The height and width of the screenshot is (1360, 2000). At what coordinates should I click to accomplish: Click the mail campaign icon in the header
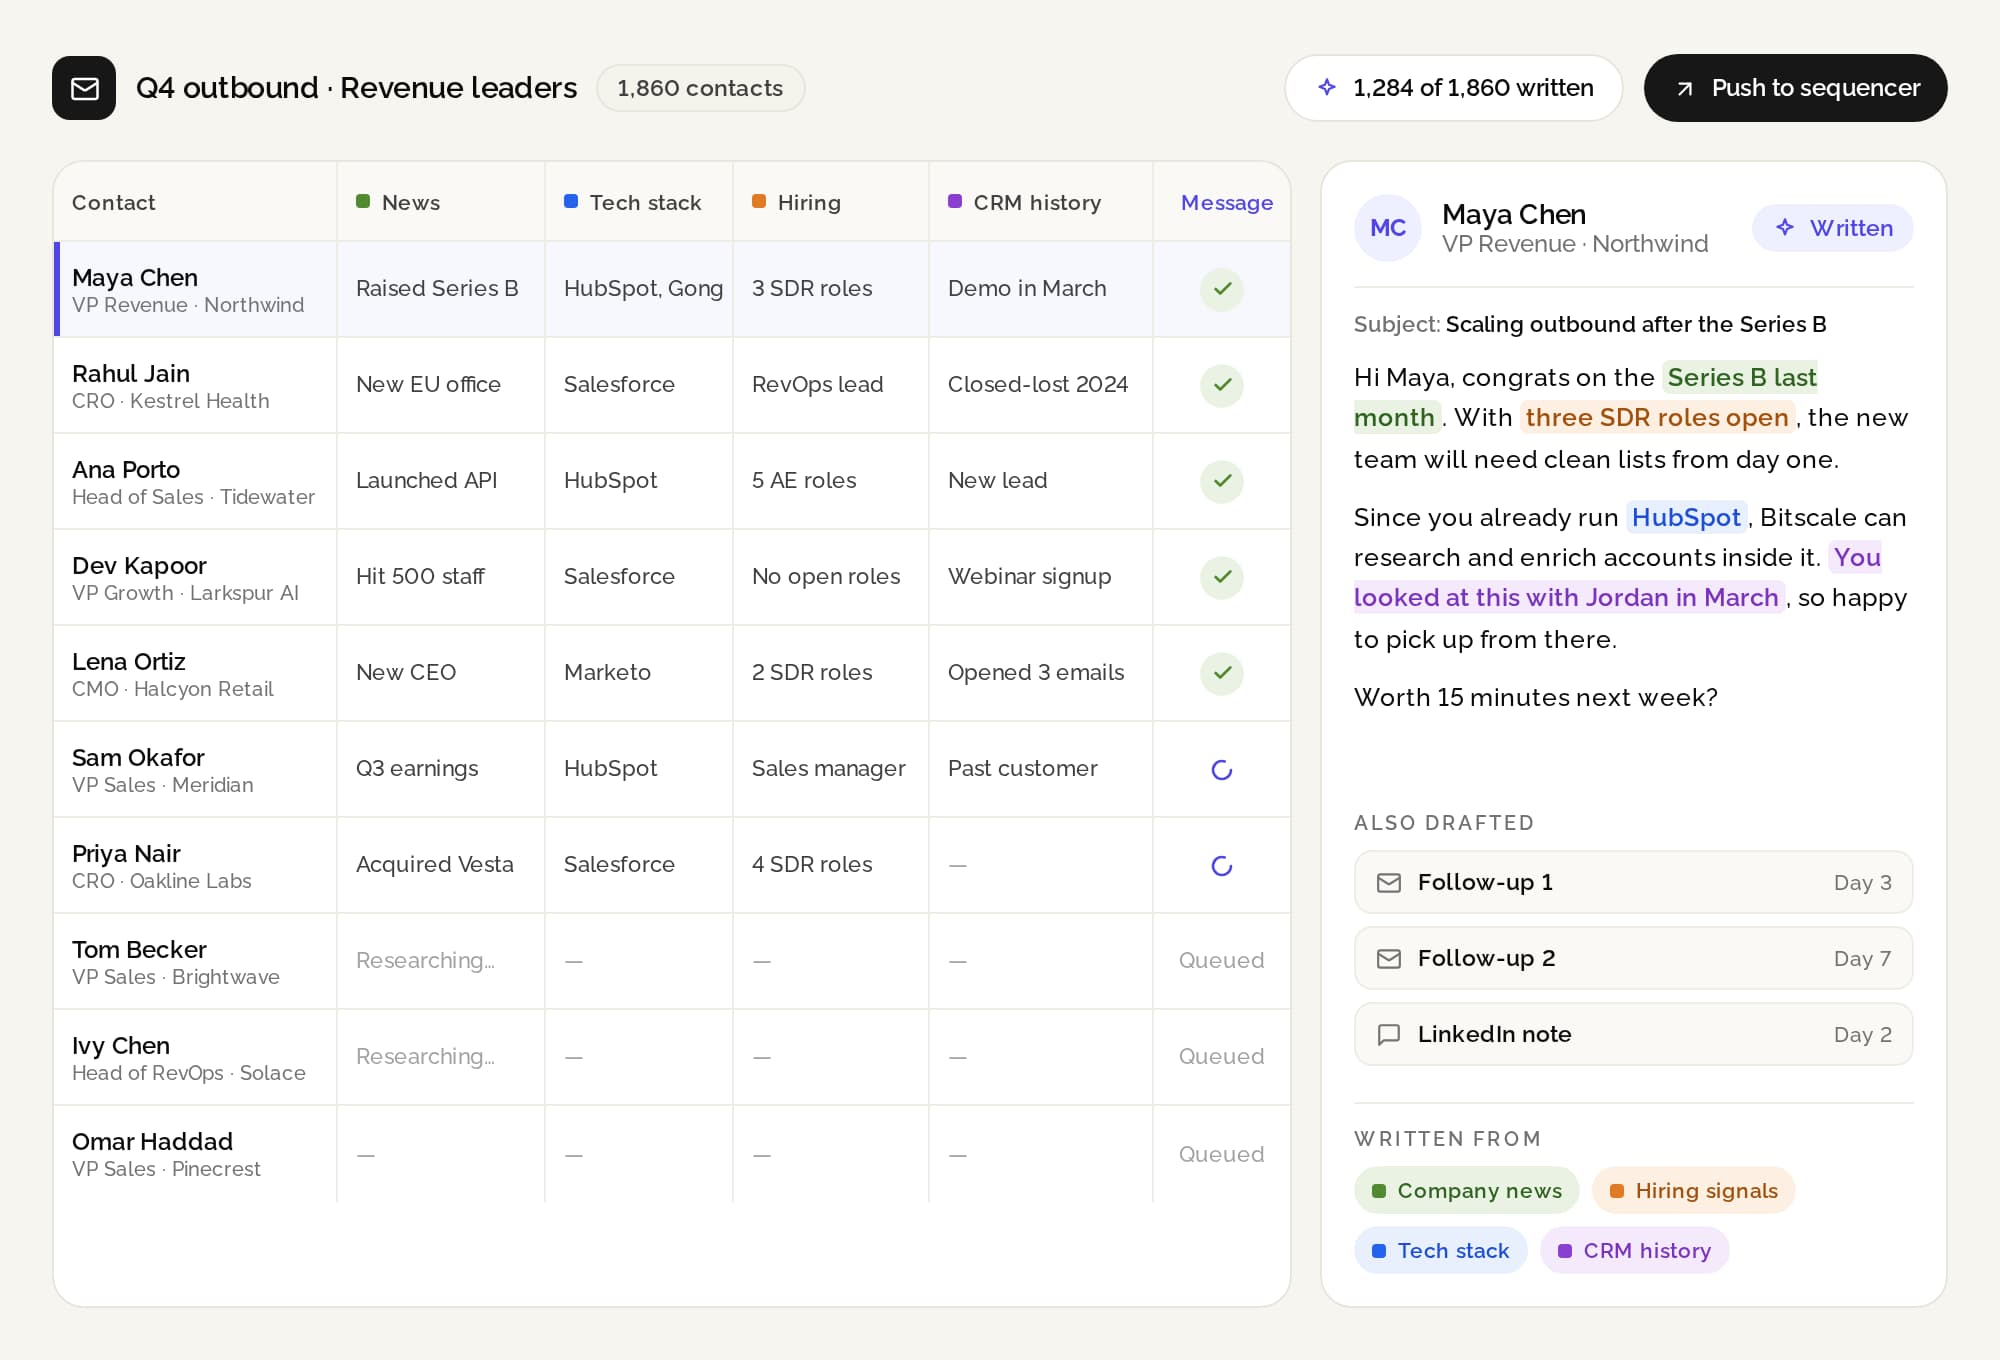[84, 88]
